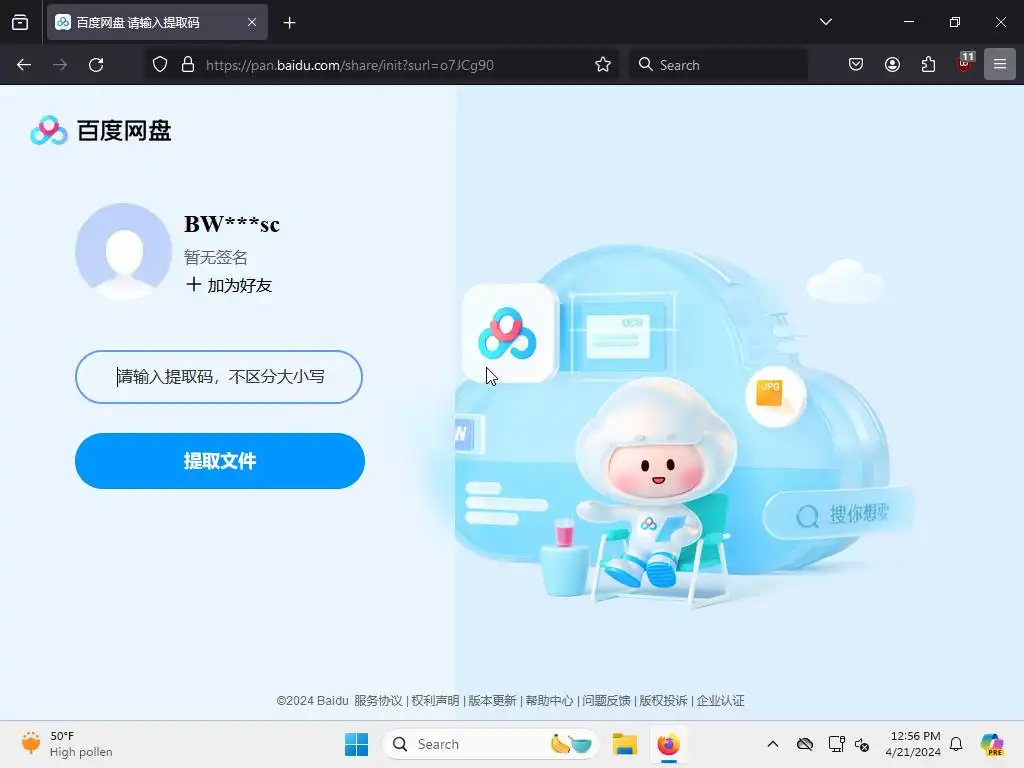Open the 帮助中心 footer link
The width and height of the screenshot is (1024, 768).
click(x=549, y=701)
